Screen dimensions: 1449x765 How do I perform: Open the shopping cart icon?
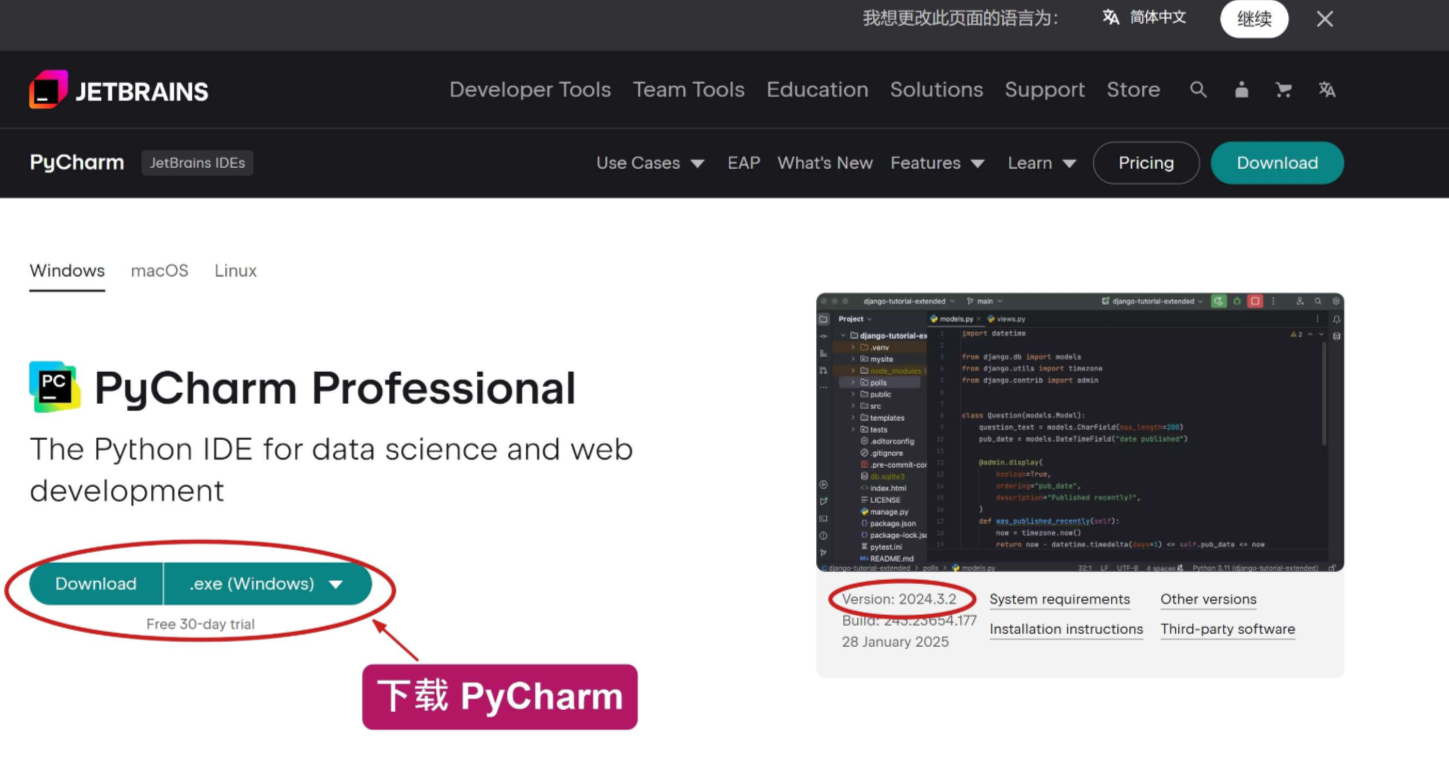[x=1284, y=90]
